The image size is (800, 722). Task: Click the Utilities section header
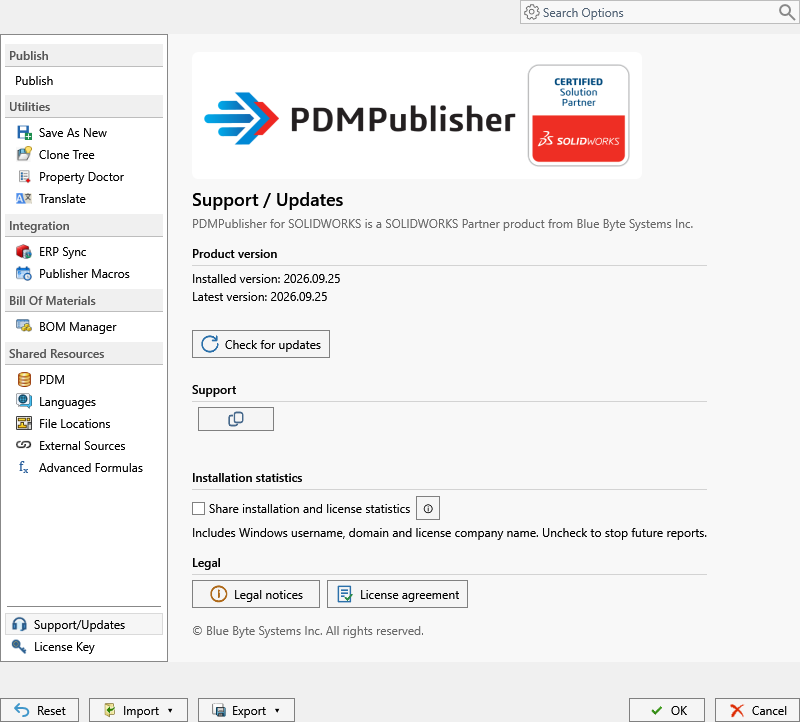pos(84,107)
